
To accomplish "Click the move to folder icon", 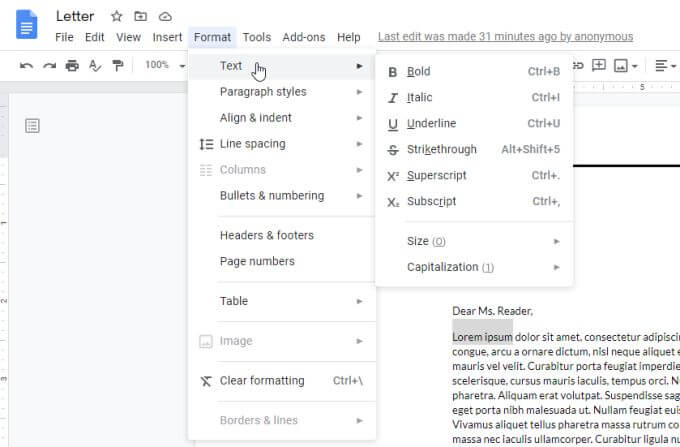I will point(140,17).
